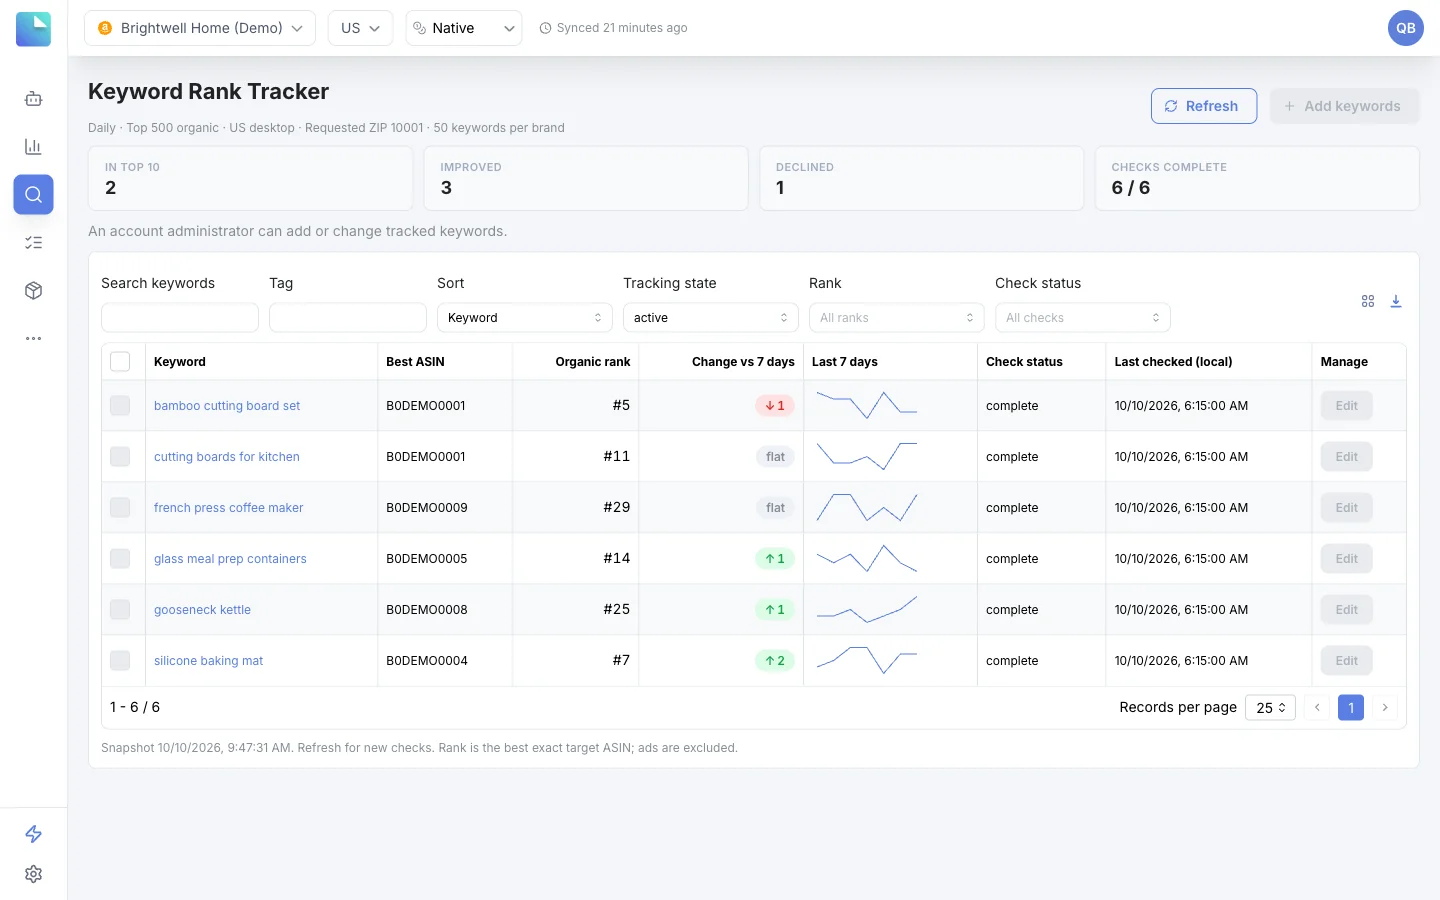Open the Tracking state dropdown set to active

tap(711, 317)
